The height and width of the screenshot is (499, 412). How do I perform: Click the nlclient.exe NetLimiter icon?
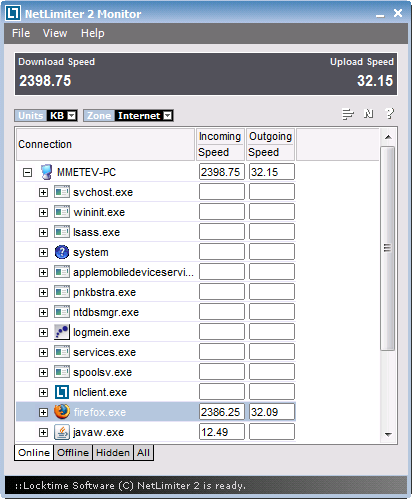(62, 392)
